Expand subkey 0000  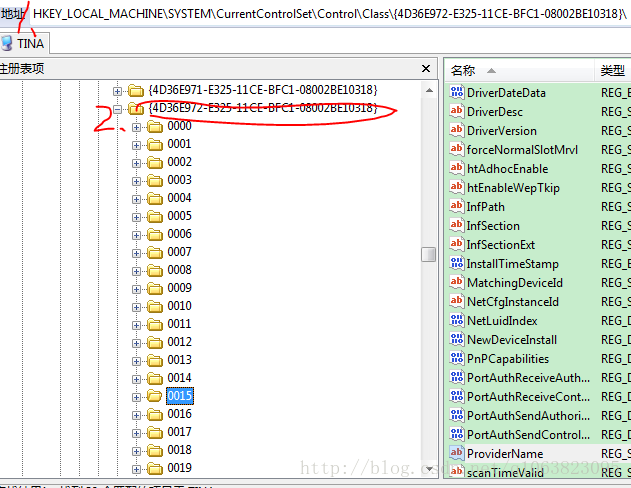click(136, 128)
